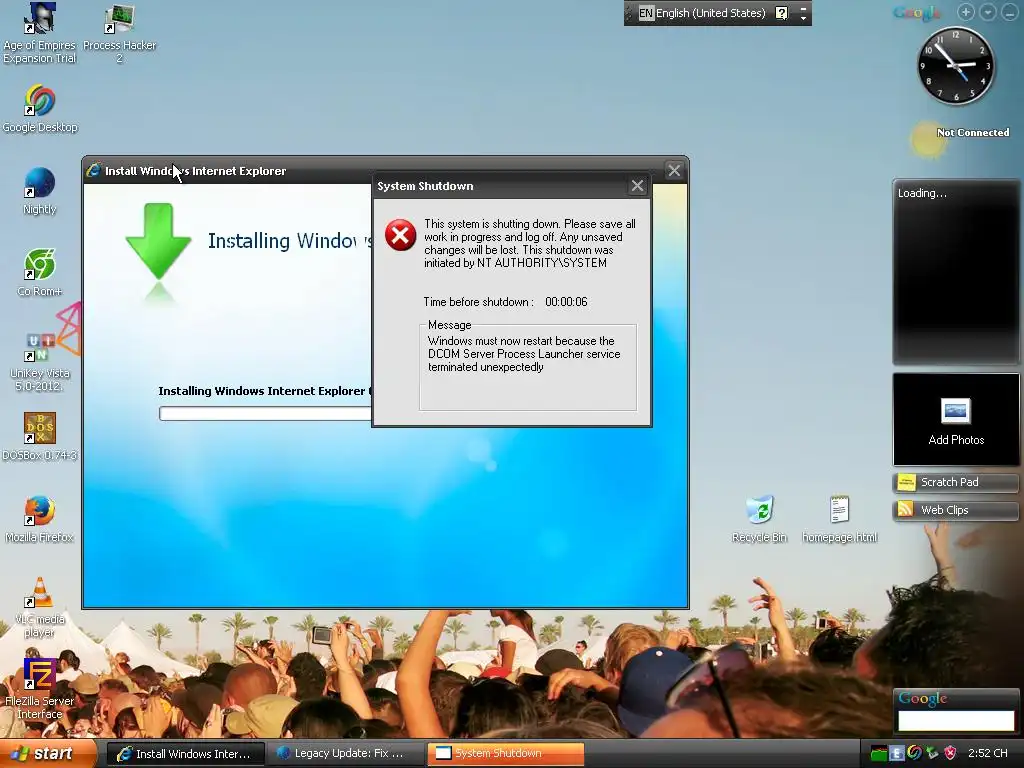The height and width of the screenshot is (768, 1024).
Task: Switch to Install Windows Internet Explorer taskbar button
Action: pyautogui.click(x=185, y=754)
